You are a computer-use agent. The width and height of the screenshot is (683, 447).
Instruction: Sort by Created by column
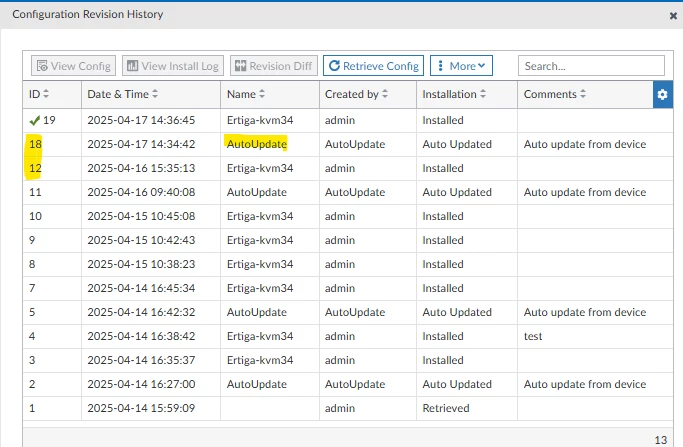click(385, 94)
